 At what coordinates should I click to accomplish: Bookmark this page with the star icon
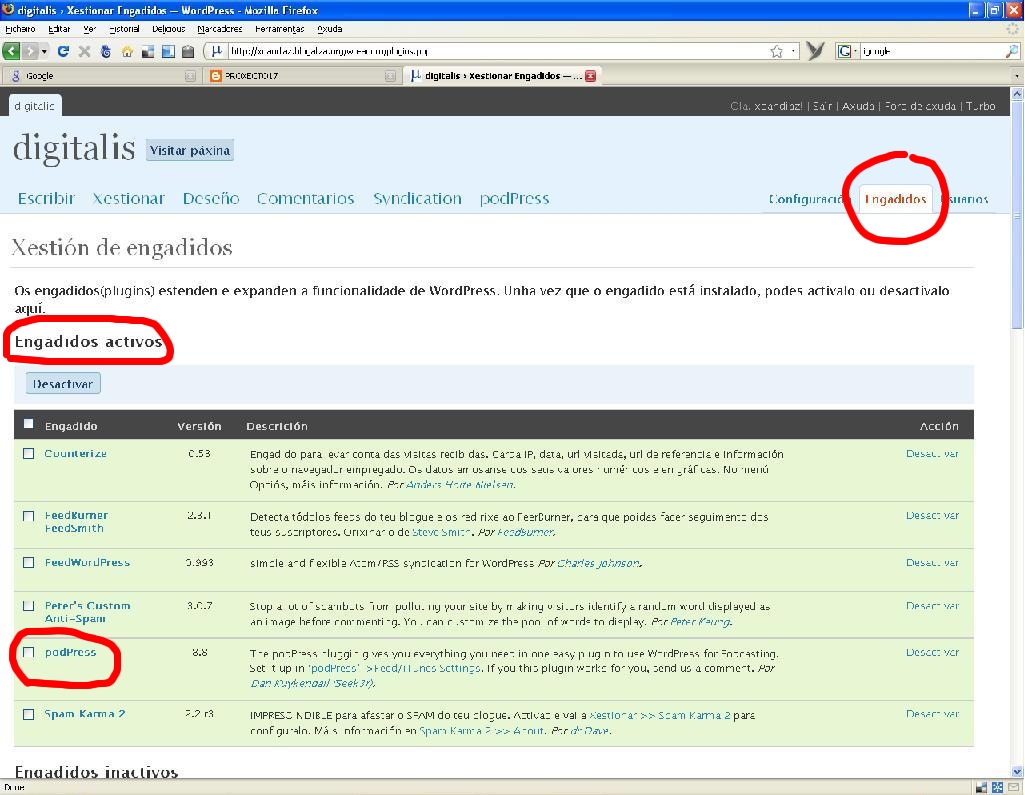pos(776,51)
